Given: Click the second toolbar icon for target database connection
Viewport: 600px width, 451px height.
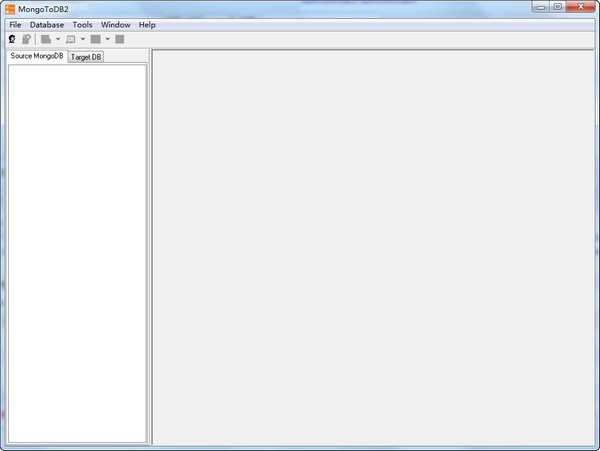Looking at the screenshot, I should [26, 39].
